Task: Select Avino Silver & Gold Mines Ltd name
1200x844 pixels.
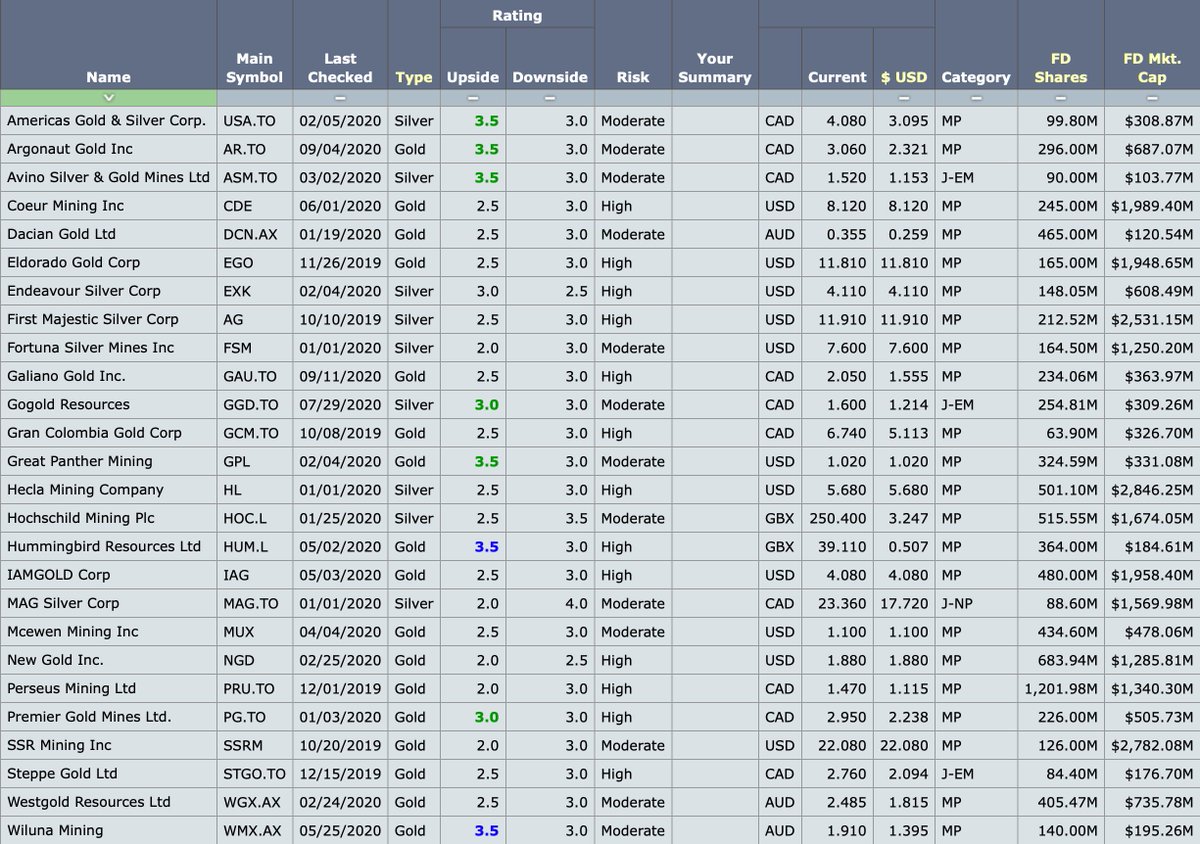Action: tap(108, 177)
